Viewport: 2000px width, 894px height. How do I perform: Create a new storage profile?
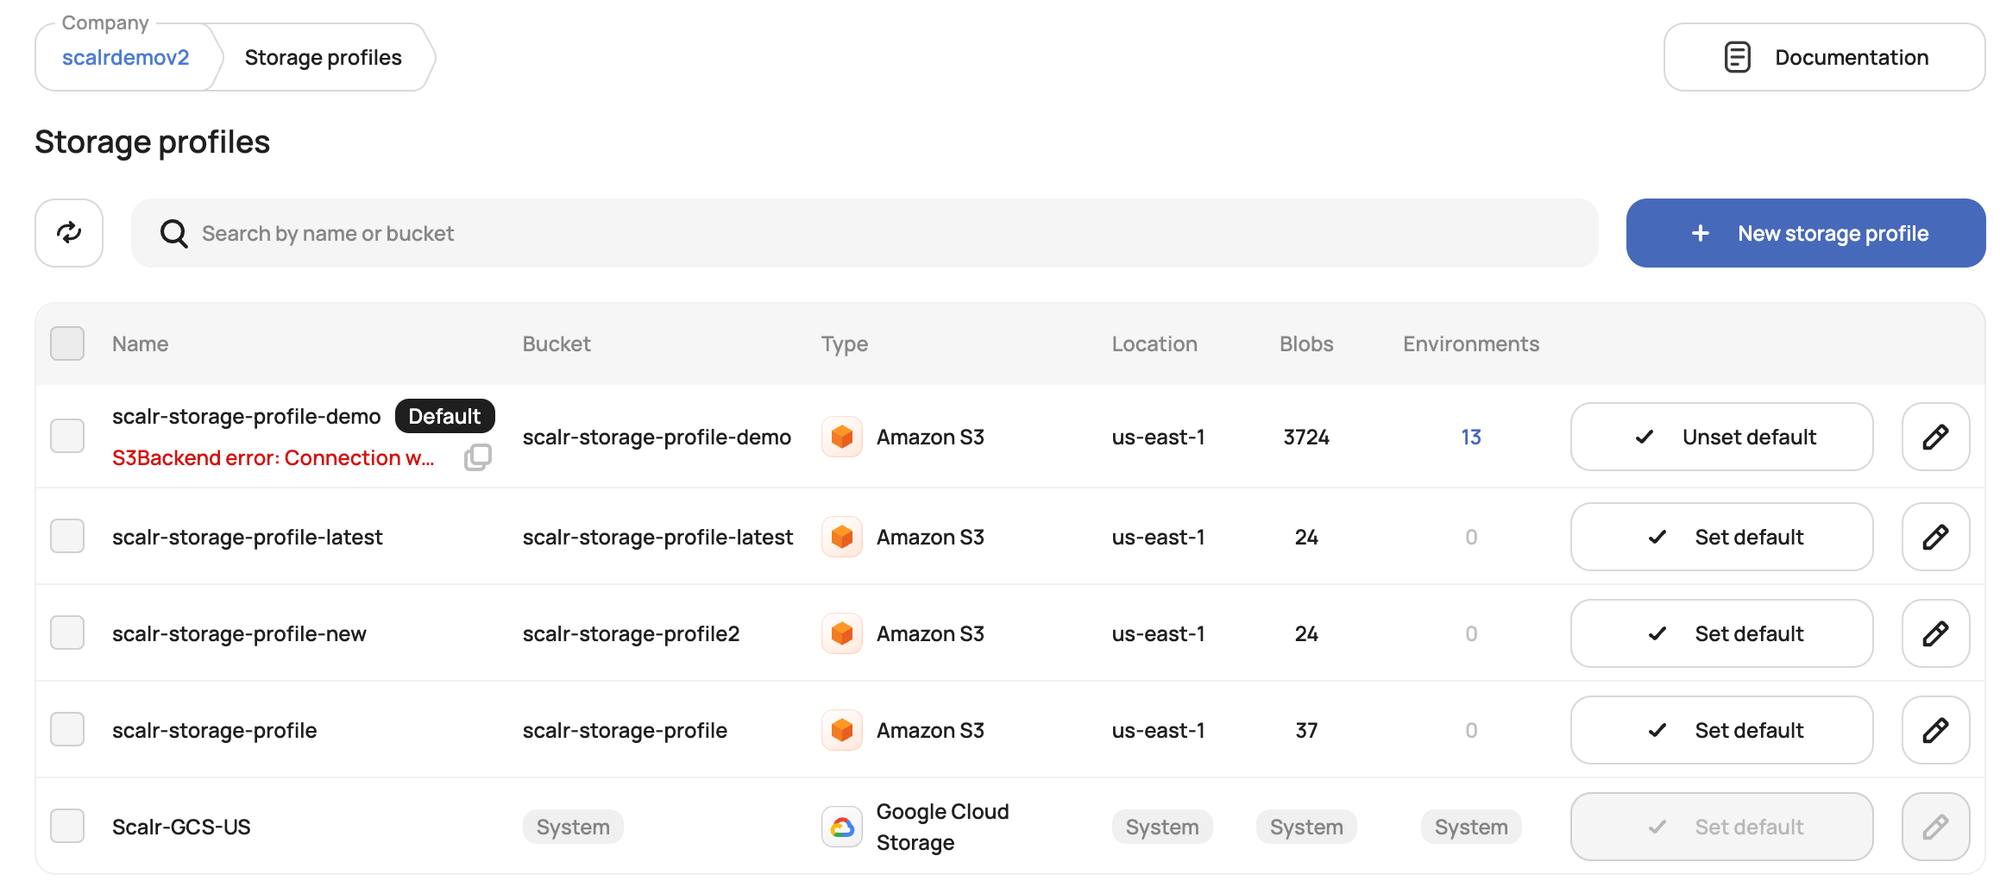(1805, 233)
